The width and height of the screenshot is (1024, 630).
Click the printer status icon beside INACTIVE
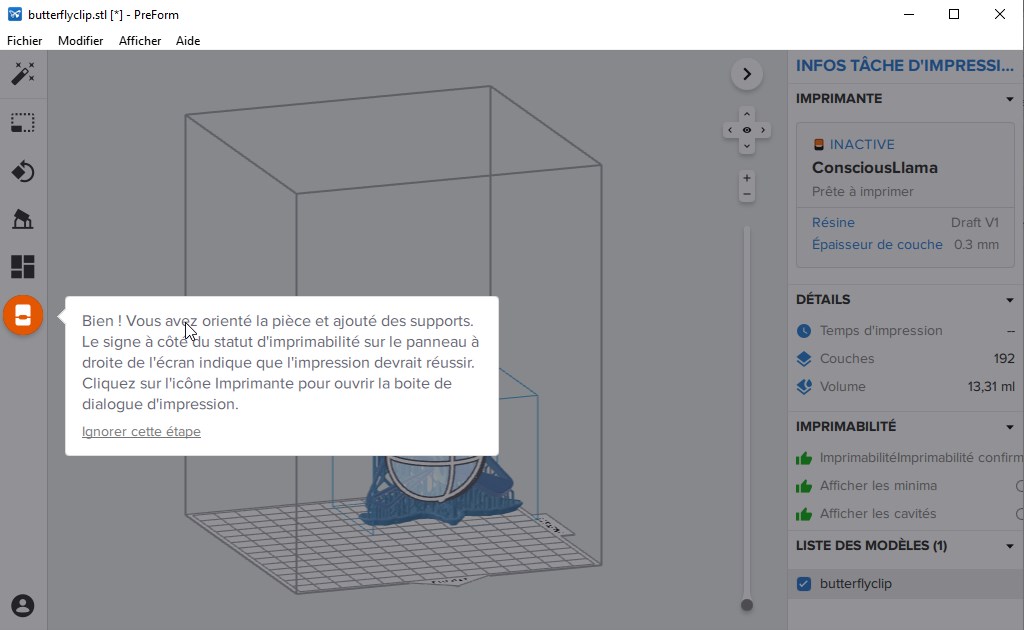[818, 144]
